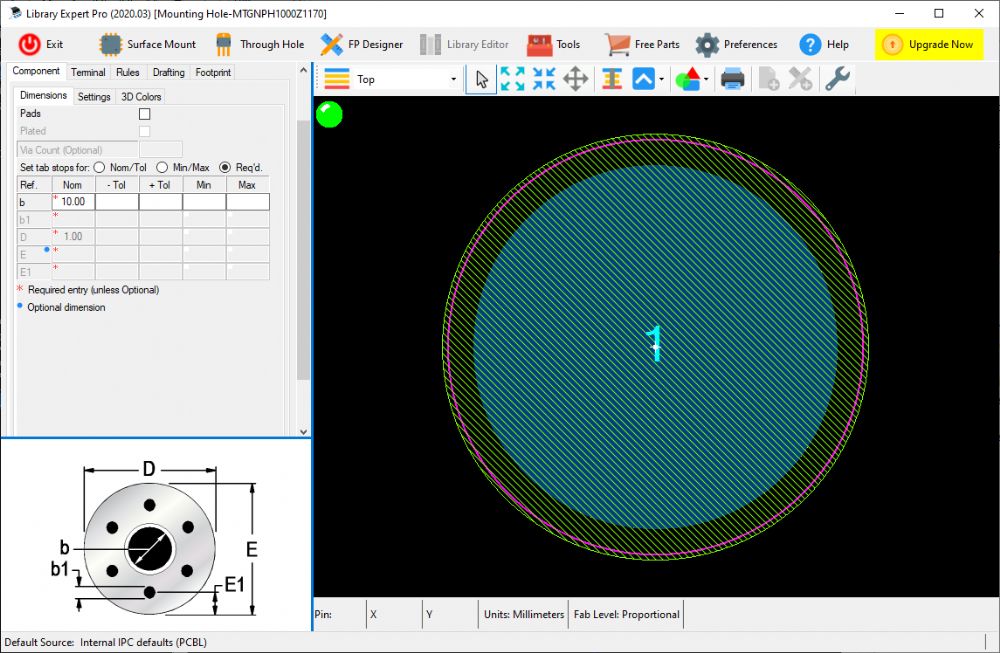Click 'Fab Level: Proportional' status entry
1000x653 pixels.
coord(626,614)
